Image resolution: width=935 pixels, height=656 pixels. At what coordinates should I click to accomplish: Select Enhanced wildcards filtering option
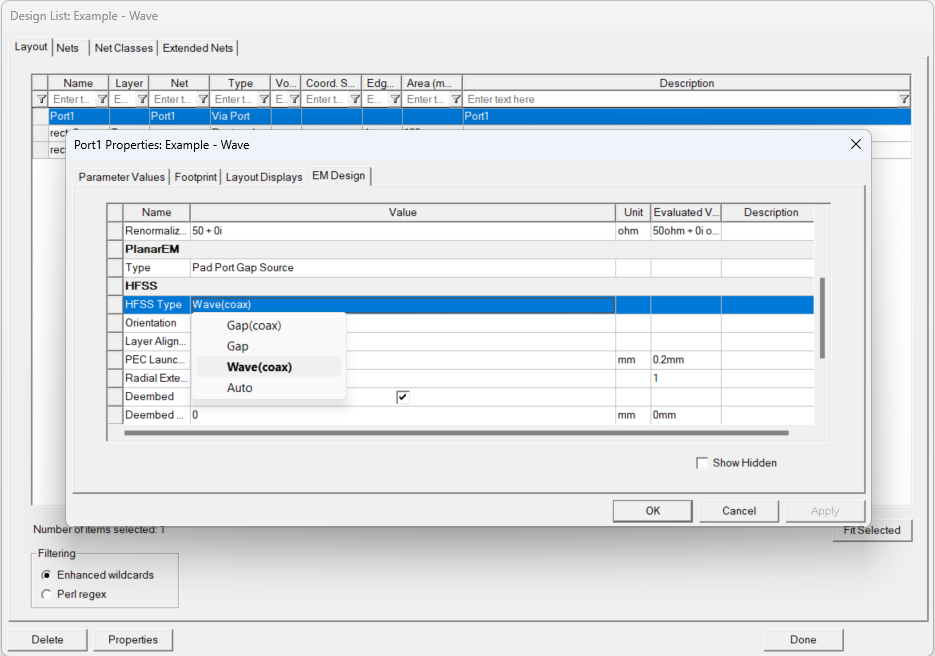point(47,575)
